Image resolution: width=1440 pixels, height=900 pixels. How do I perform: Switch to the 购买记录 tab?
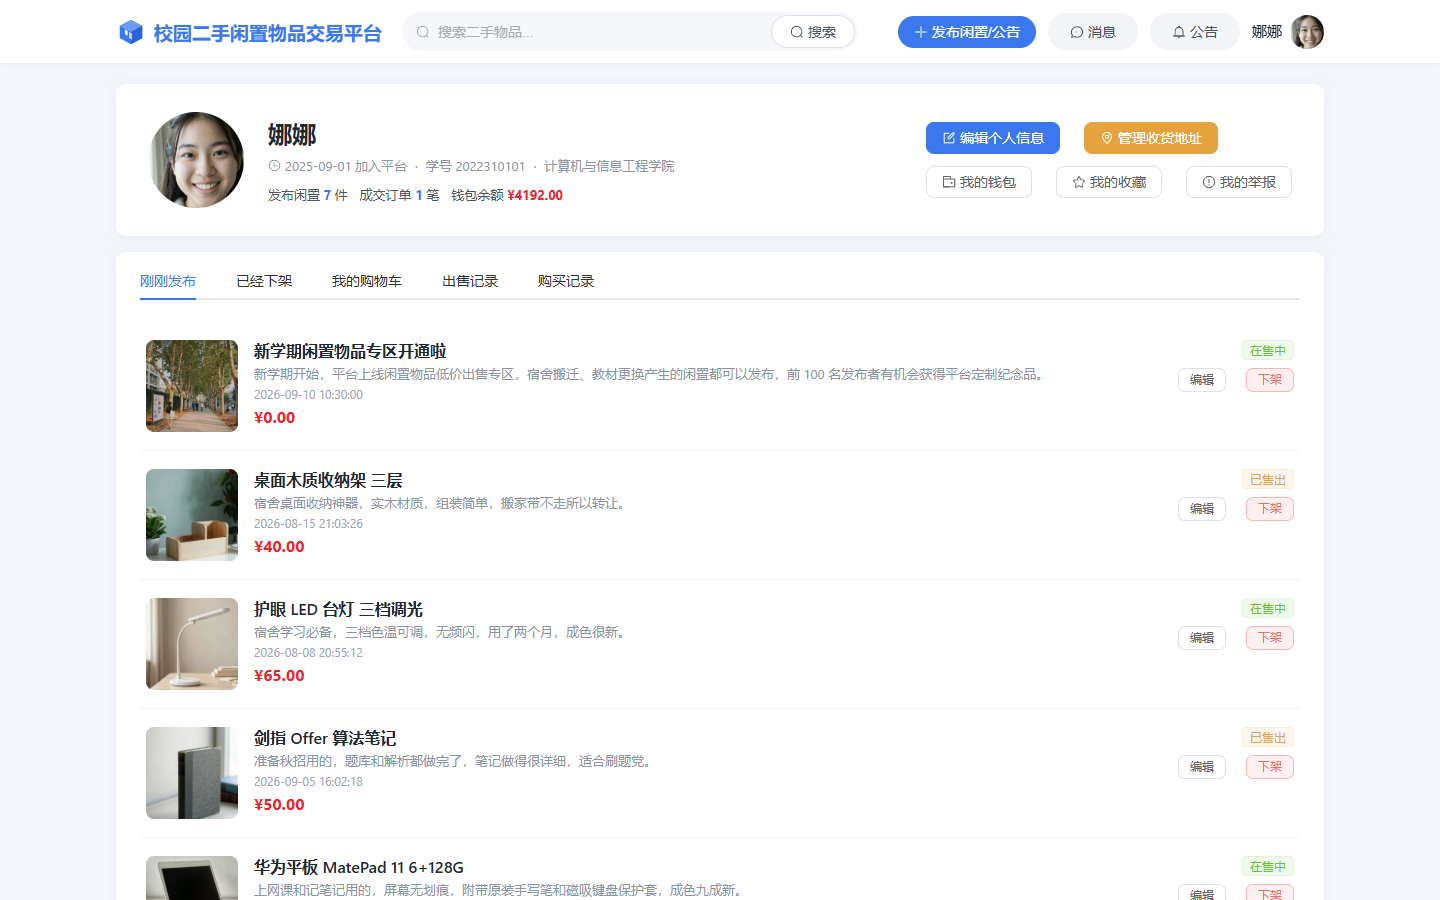point(566,281)
